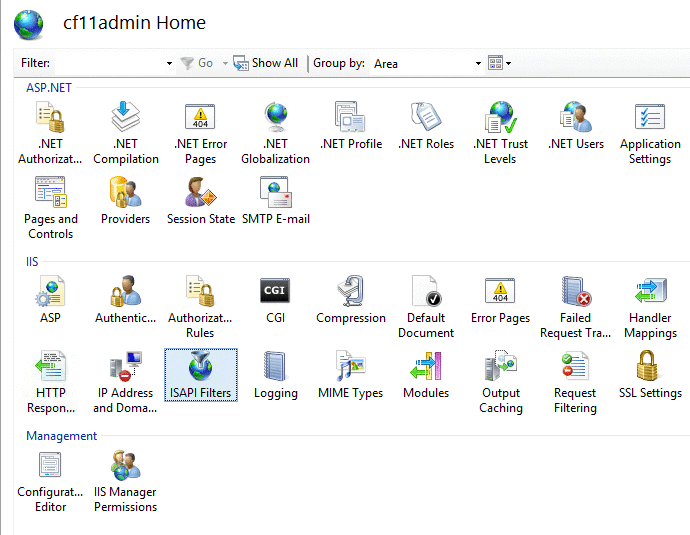The width and height of the screenshot is (690, 535).
Task: Open the Go button dropdown arrow
Action: 225,63
